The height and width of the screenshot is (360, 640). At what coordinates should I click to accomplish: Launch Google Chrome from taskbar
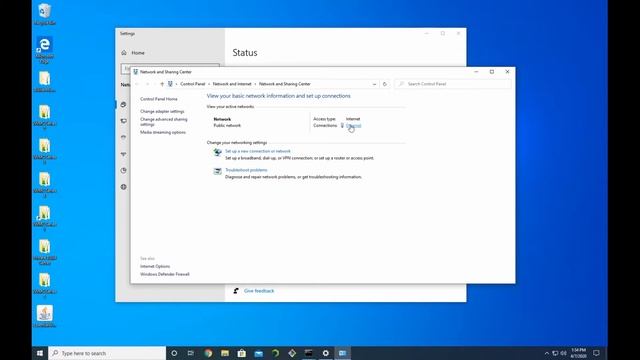coord(208,353)
